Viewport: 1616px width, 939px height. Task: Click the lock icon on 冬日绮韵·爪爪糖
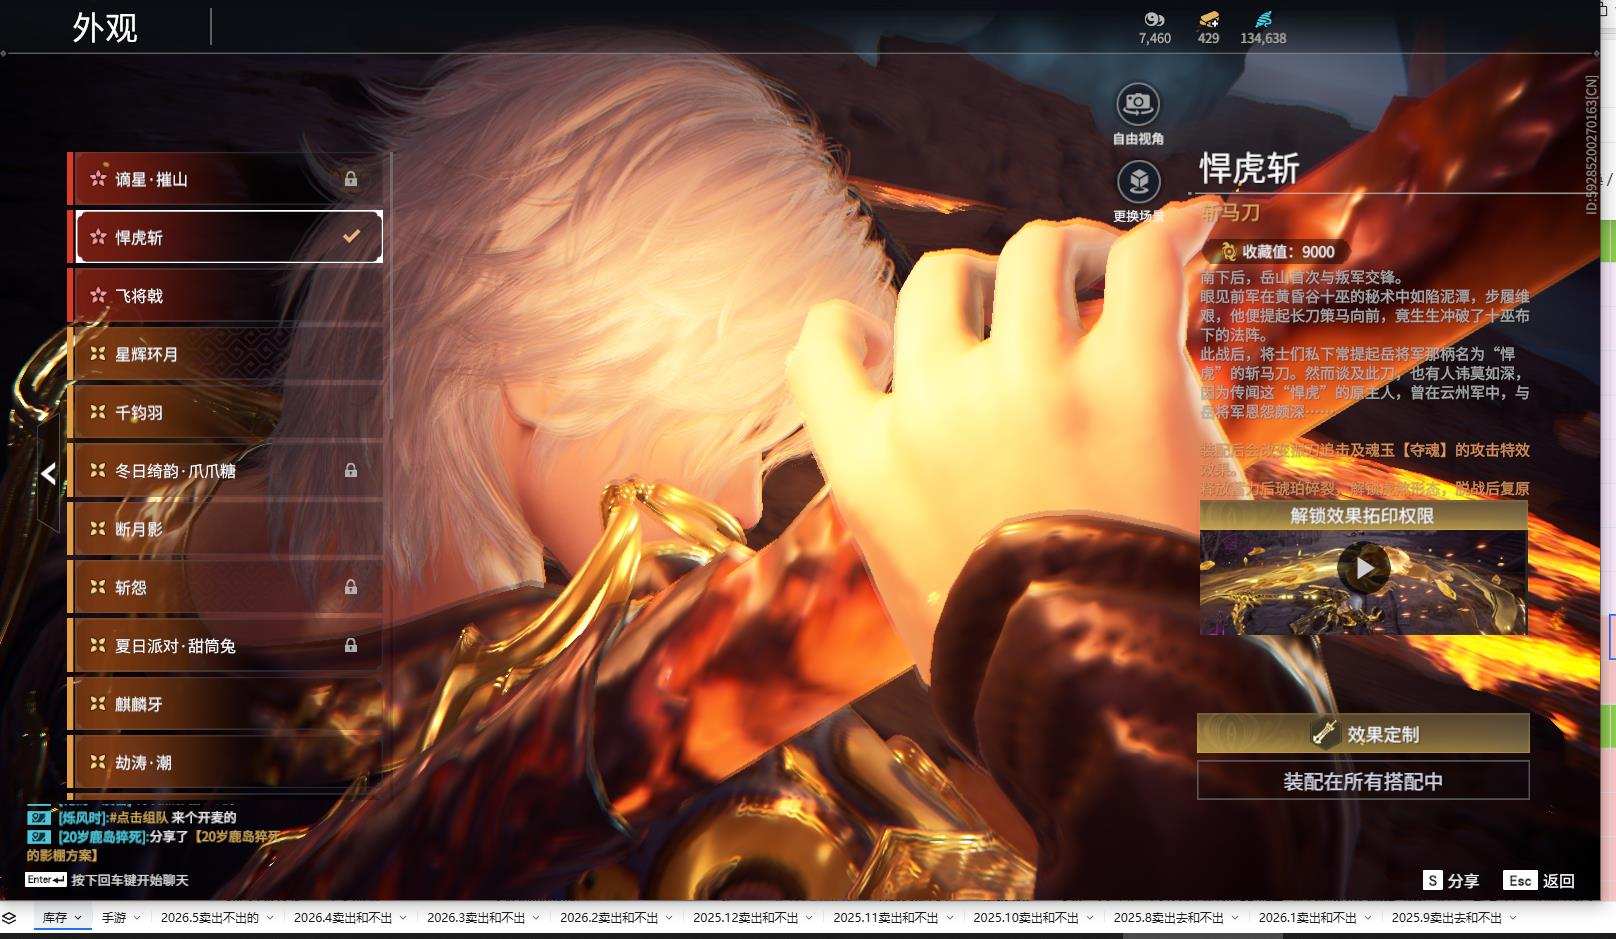[351, 470]
